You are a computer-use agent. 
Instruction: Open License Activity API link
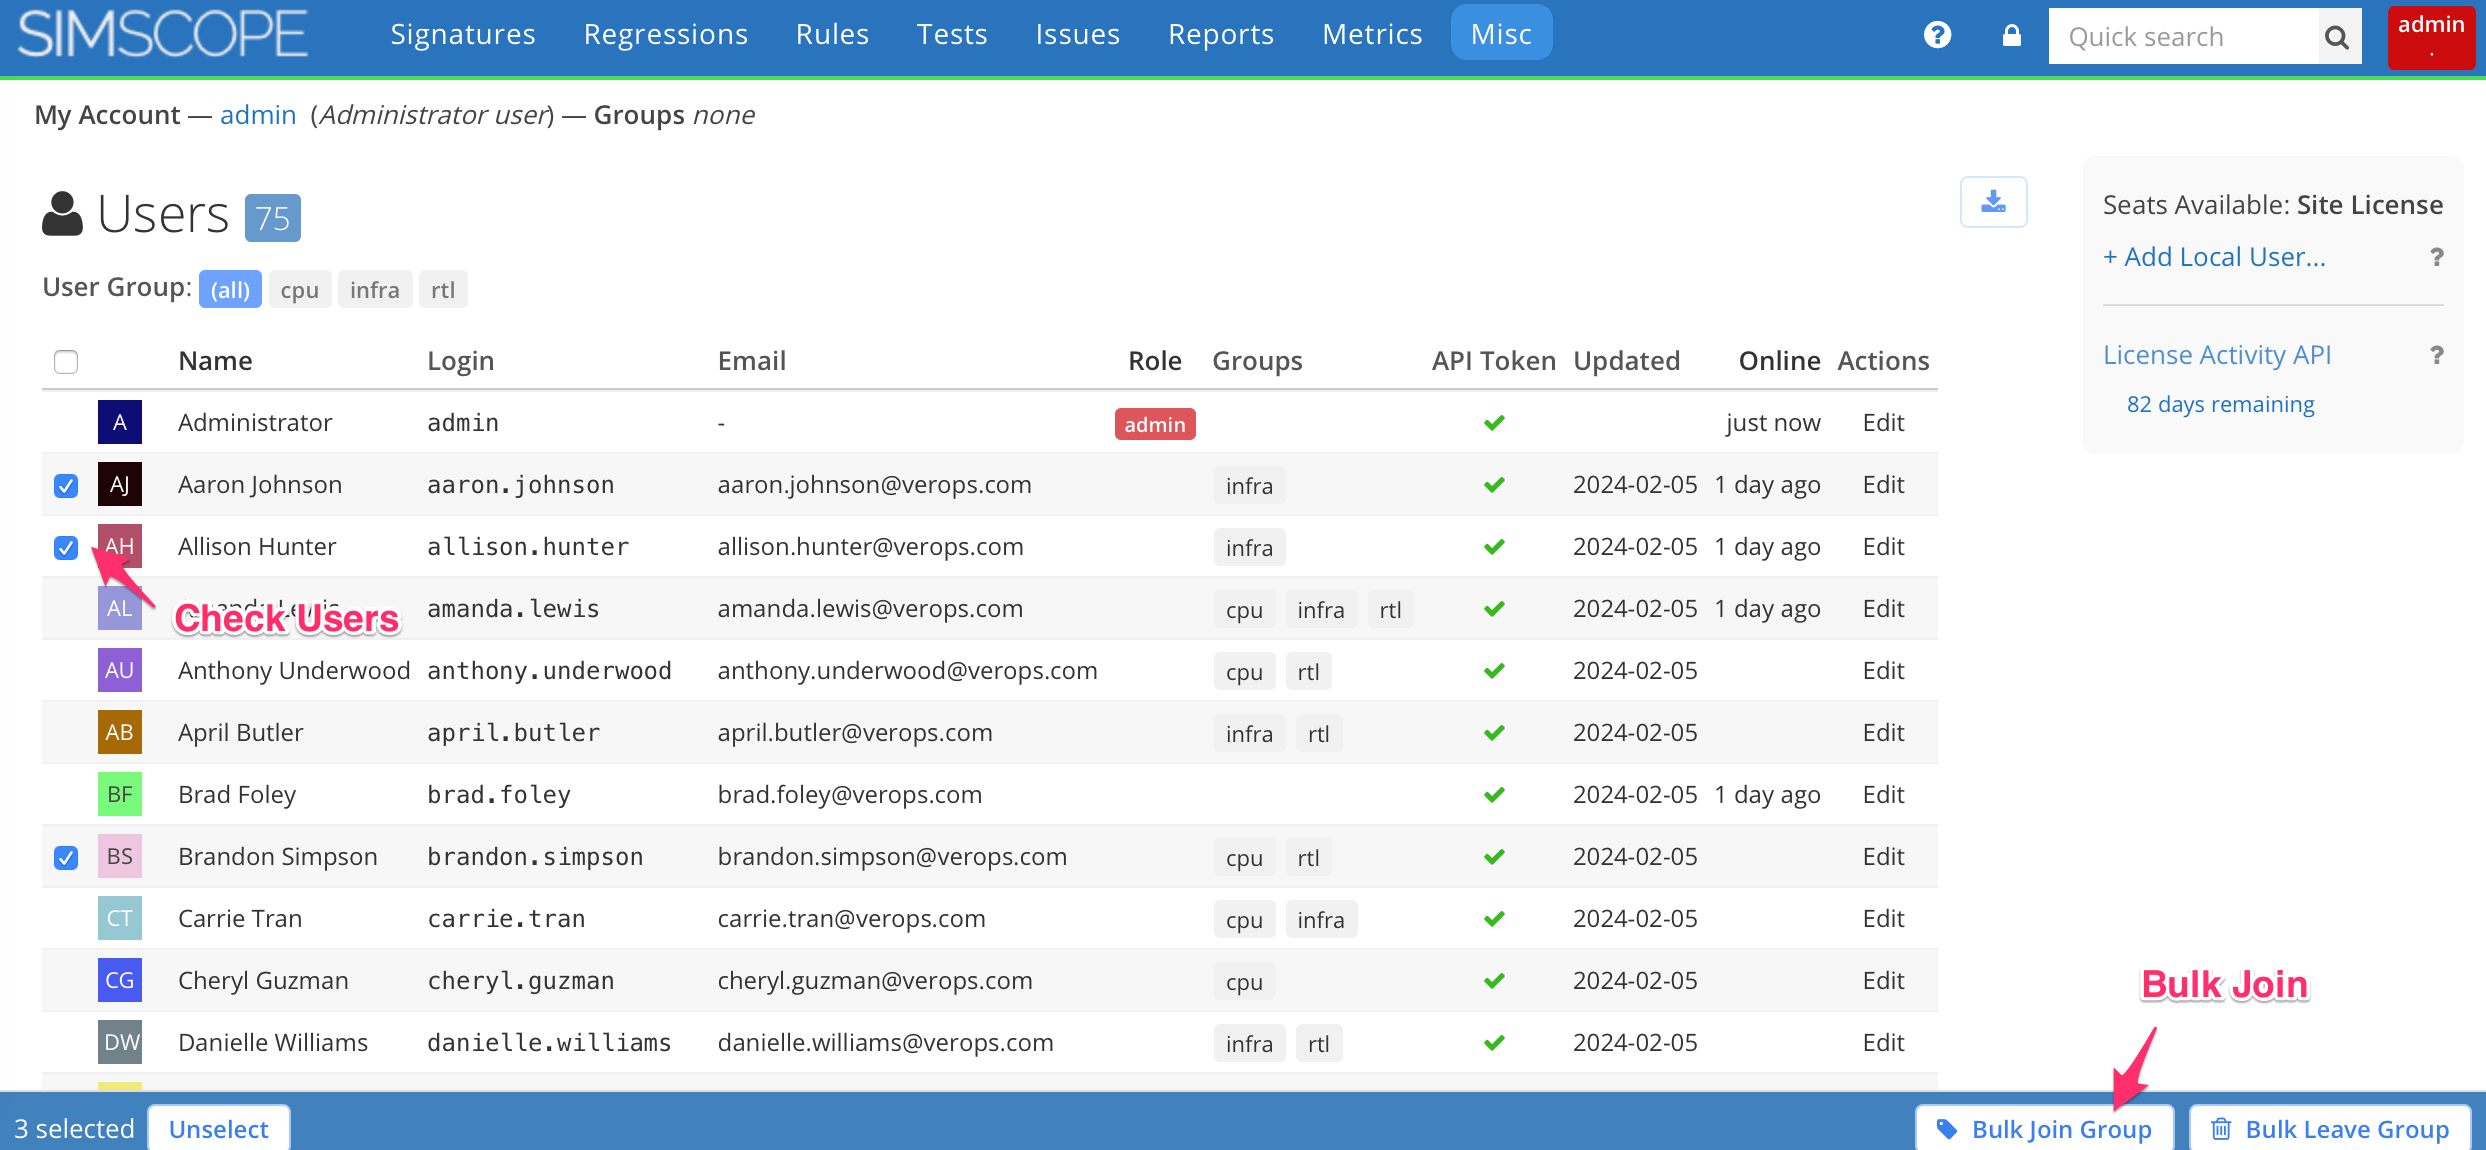pyautogui.click(x=2217, y=355)
